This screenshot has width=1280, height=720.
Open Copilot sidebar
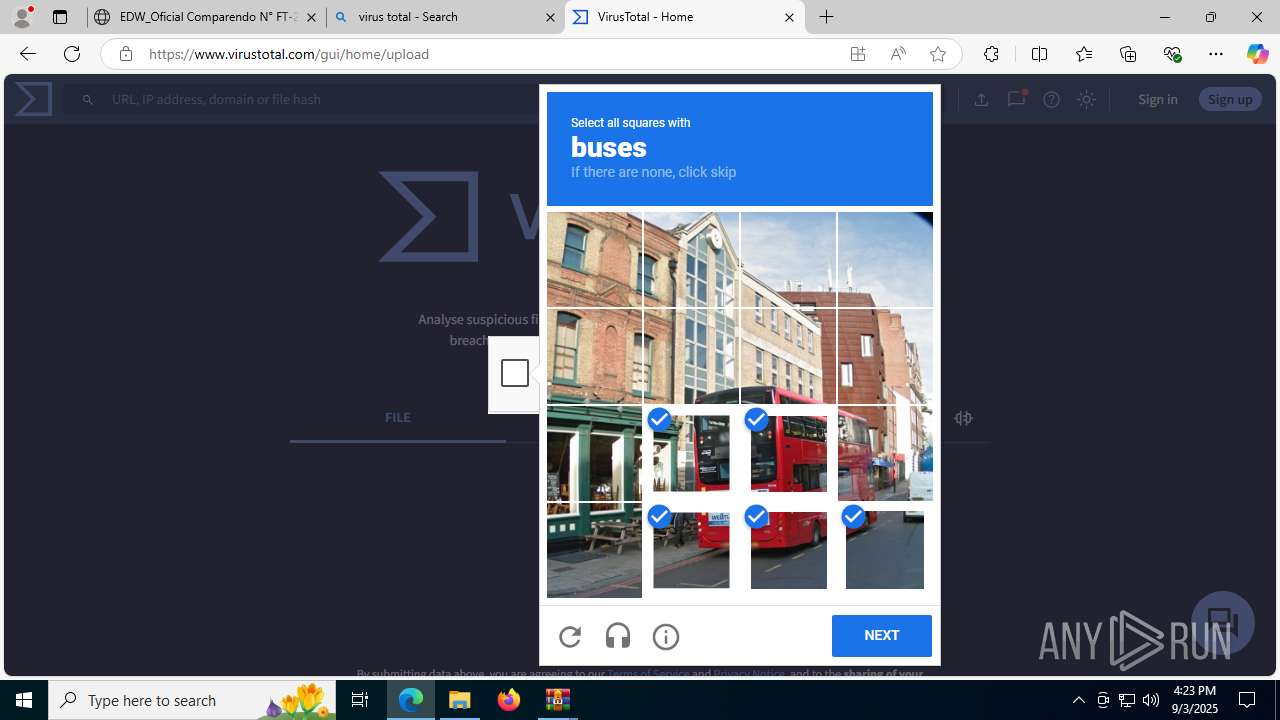pyautogui.click(x=1258, y=54)
